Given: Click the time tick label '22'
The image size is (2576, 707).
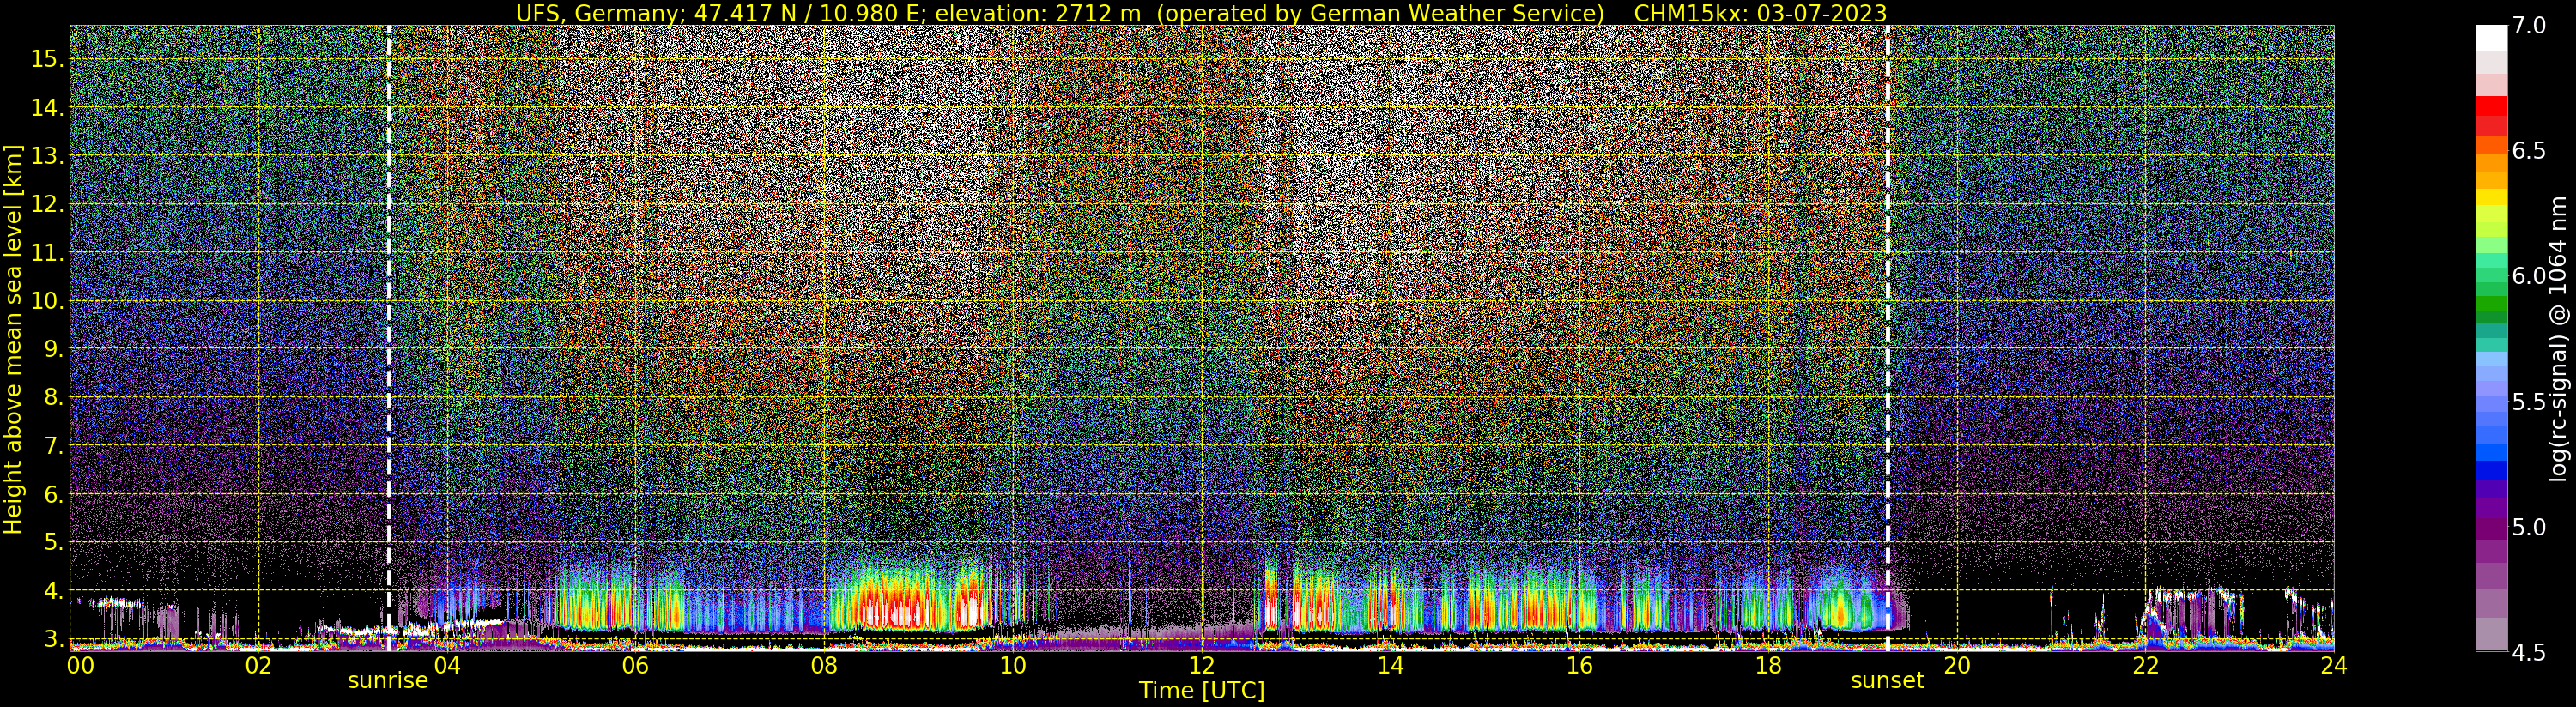Looking at the screenshot, I should coord(2144,665).
